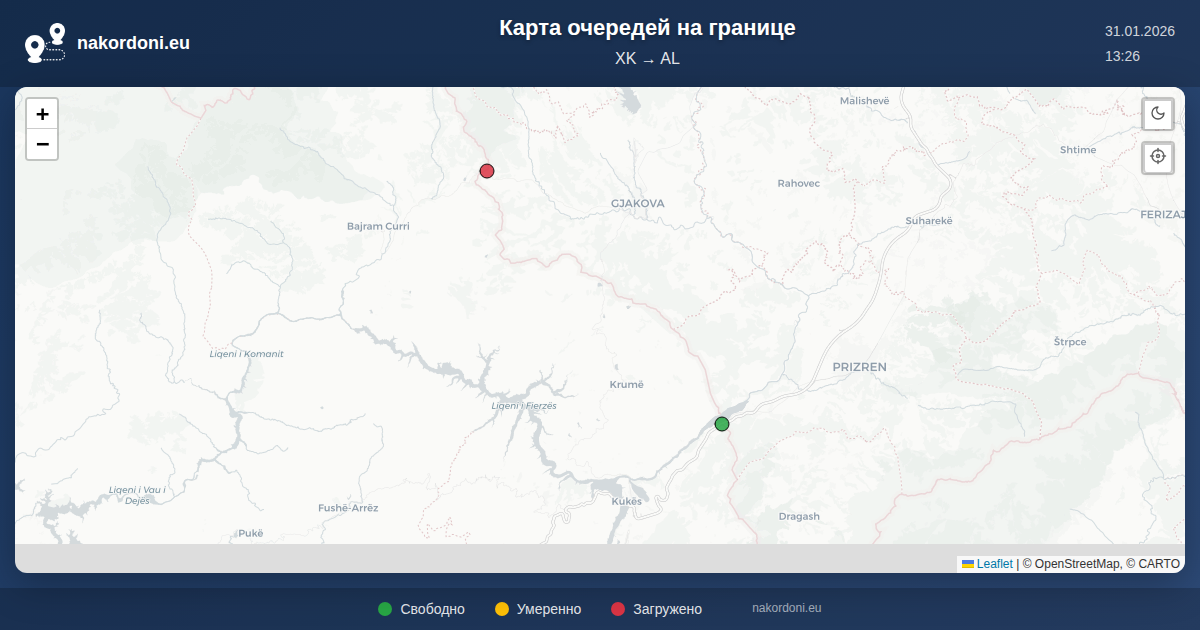Click the Kukës town label on map
Image resolution: width=1200 pixels, height=630 pixels.
tap(625, 500)
